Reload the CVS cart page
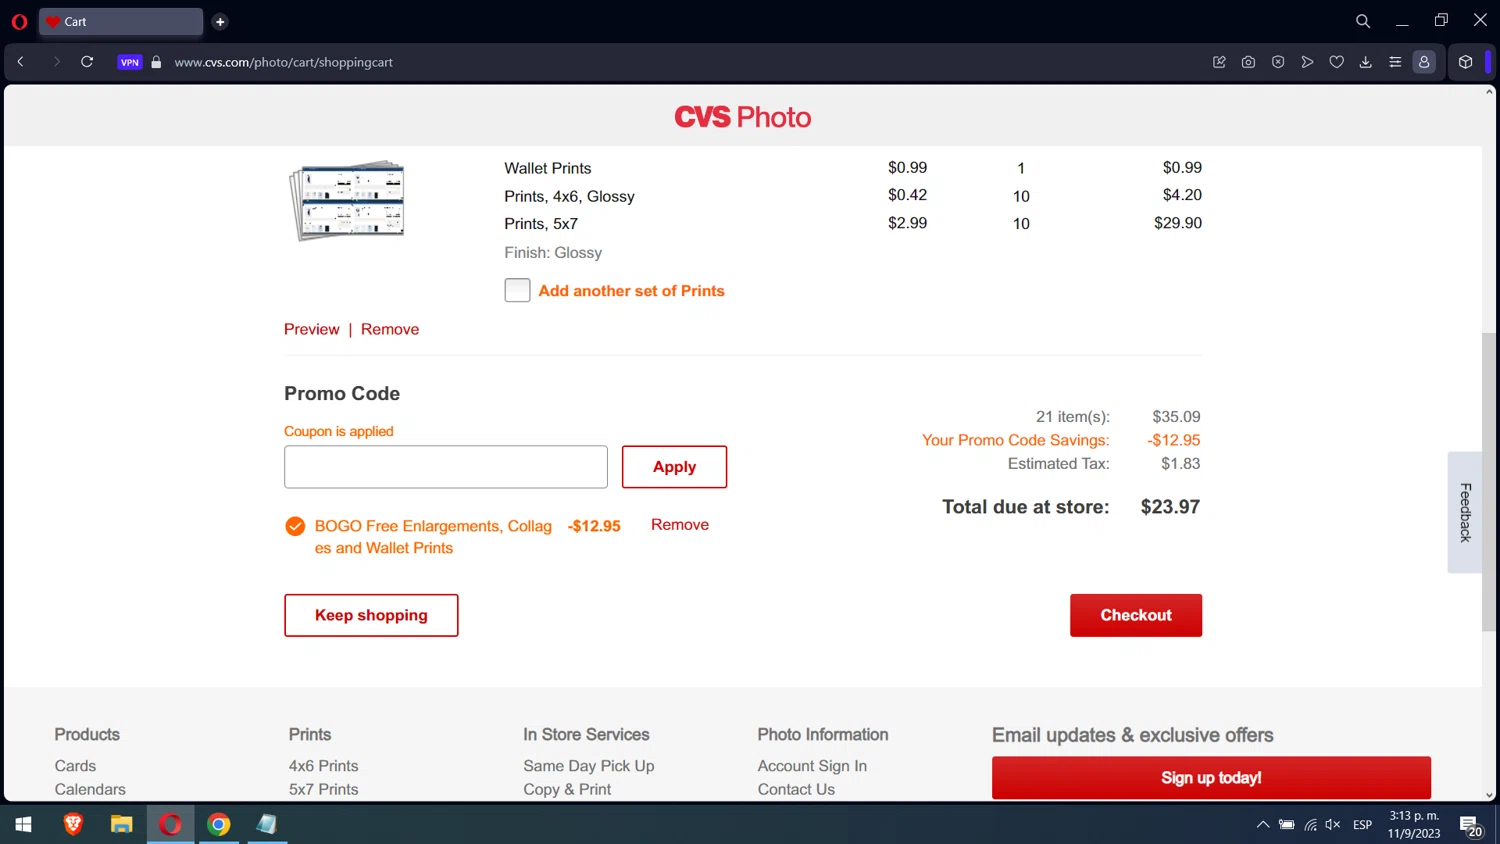 (x=87, y=62)
